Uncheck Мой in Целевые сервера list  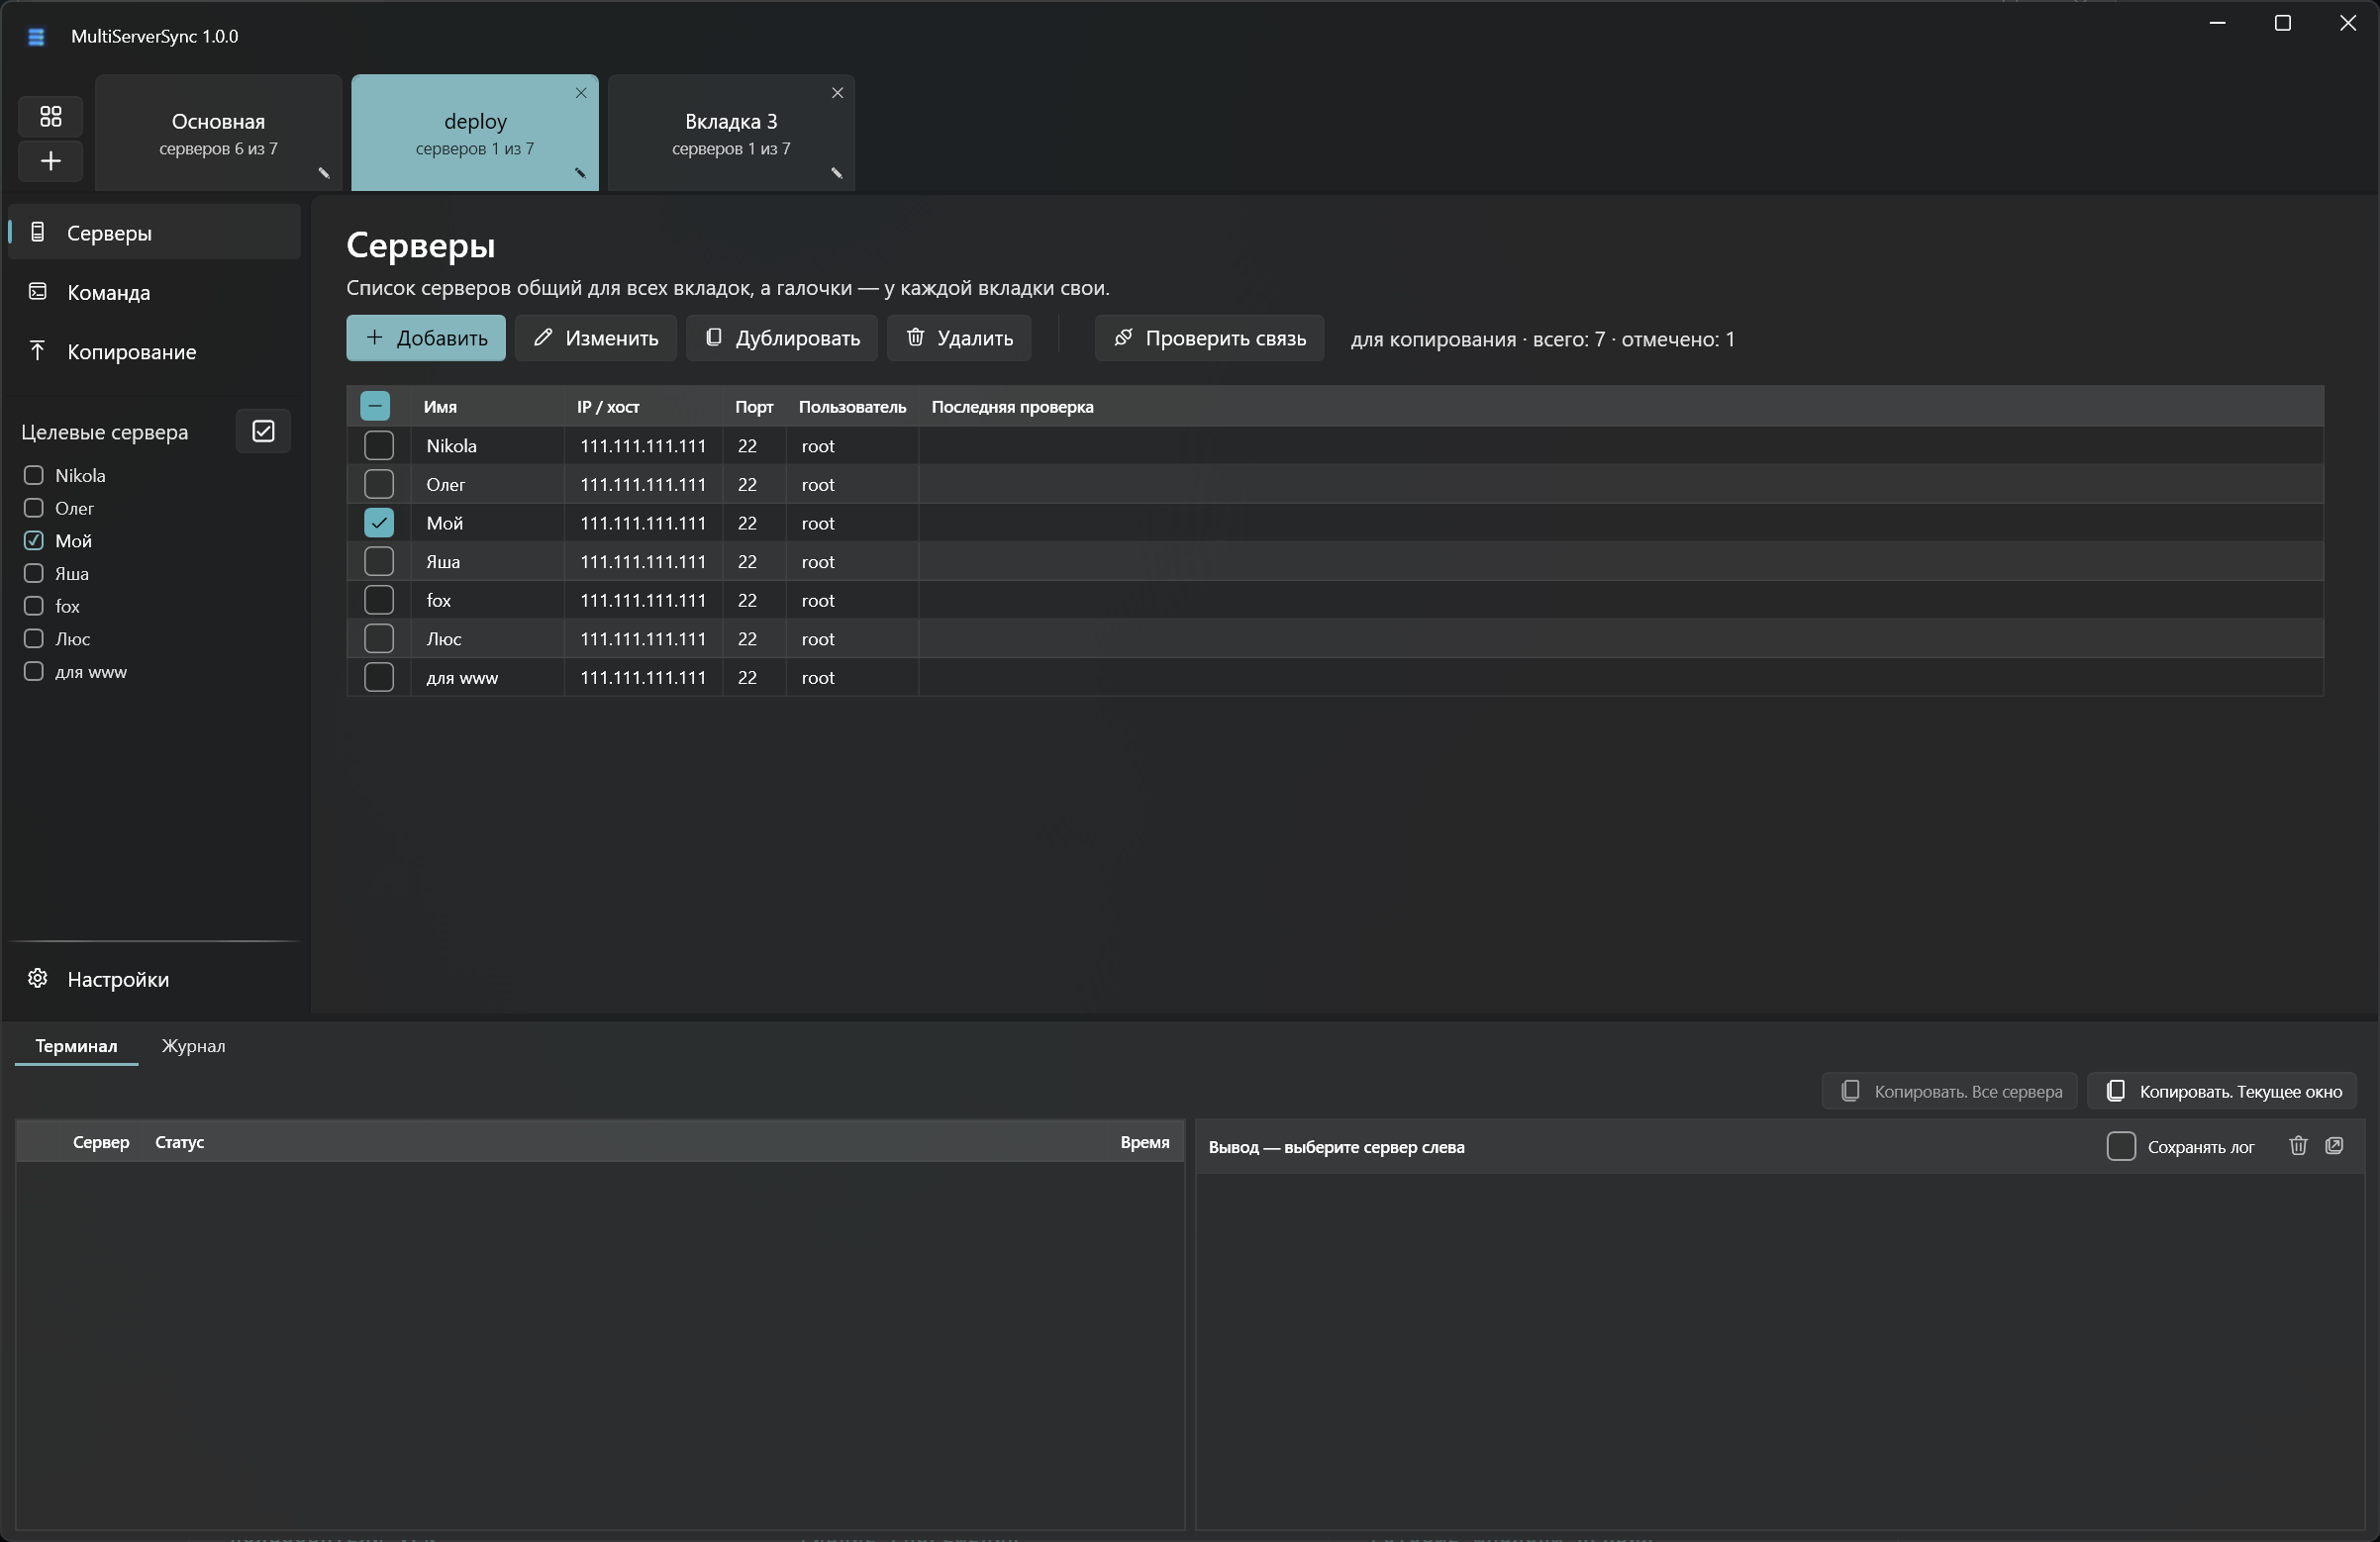click(34, 540)
